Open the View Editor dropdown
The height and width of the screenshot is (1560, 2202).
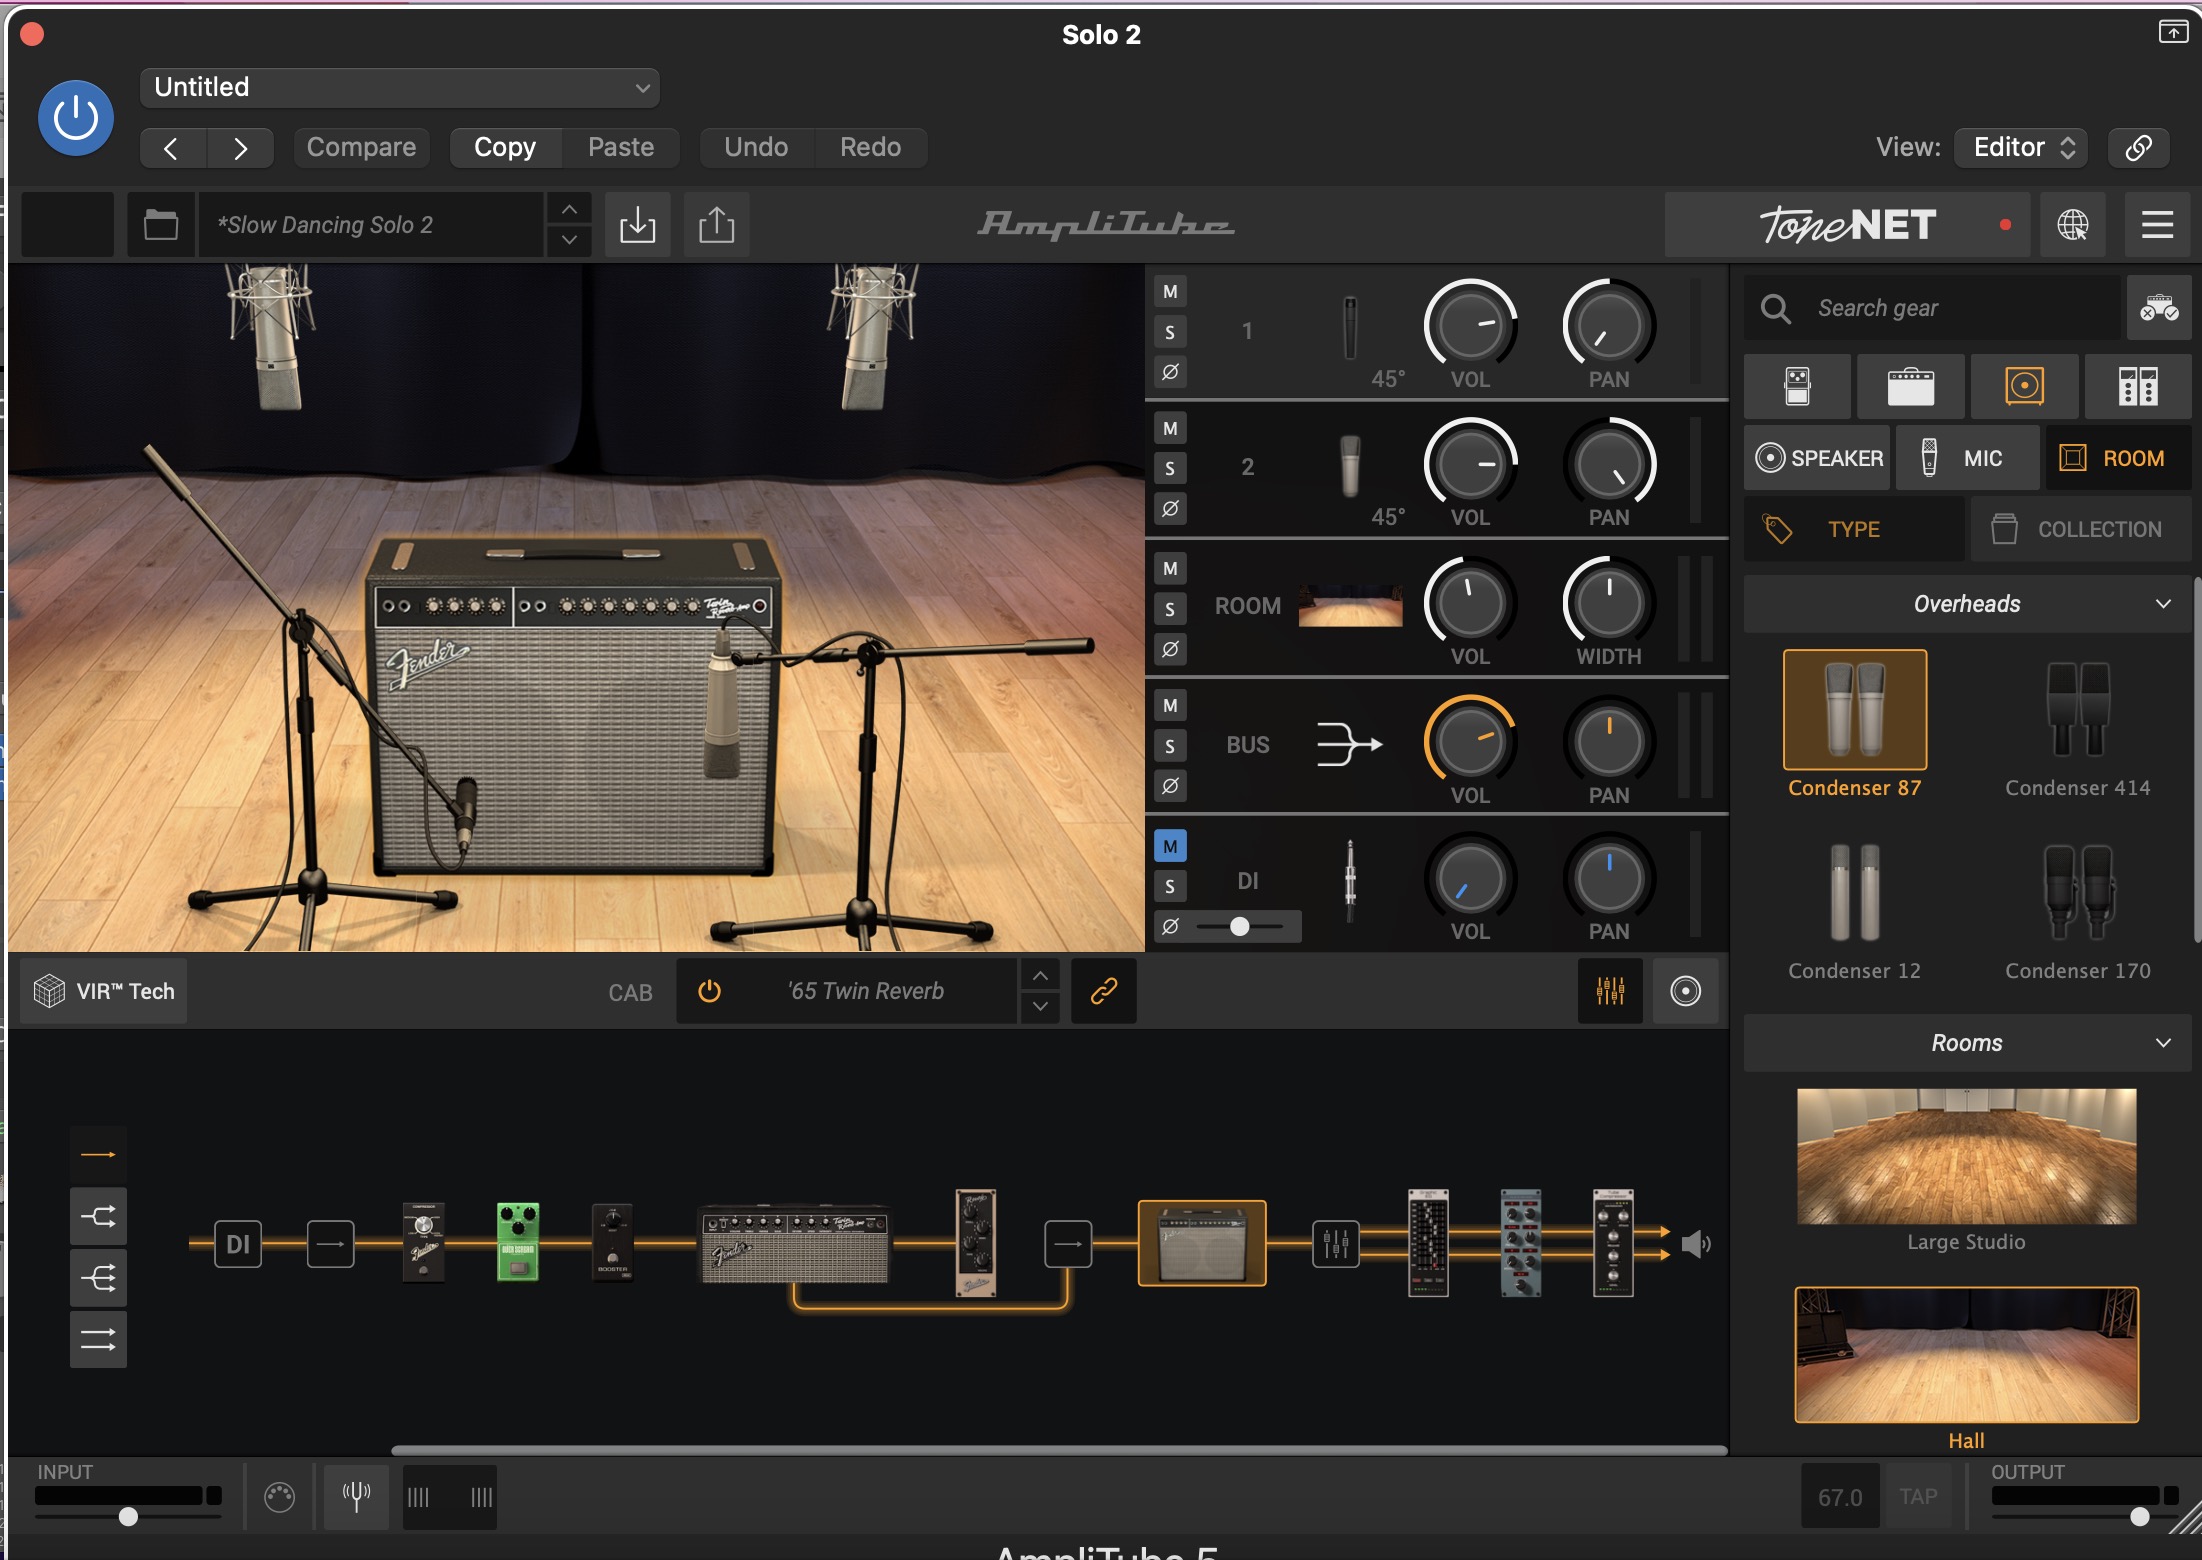coord(2021,148)
